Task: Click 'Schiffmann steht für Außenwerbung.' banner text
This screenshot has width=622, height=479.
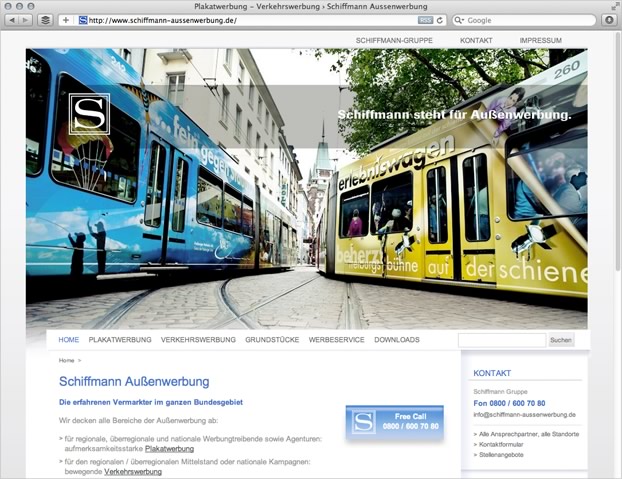Action: click(454, 115)
